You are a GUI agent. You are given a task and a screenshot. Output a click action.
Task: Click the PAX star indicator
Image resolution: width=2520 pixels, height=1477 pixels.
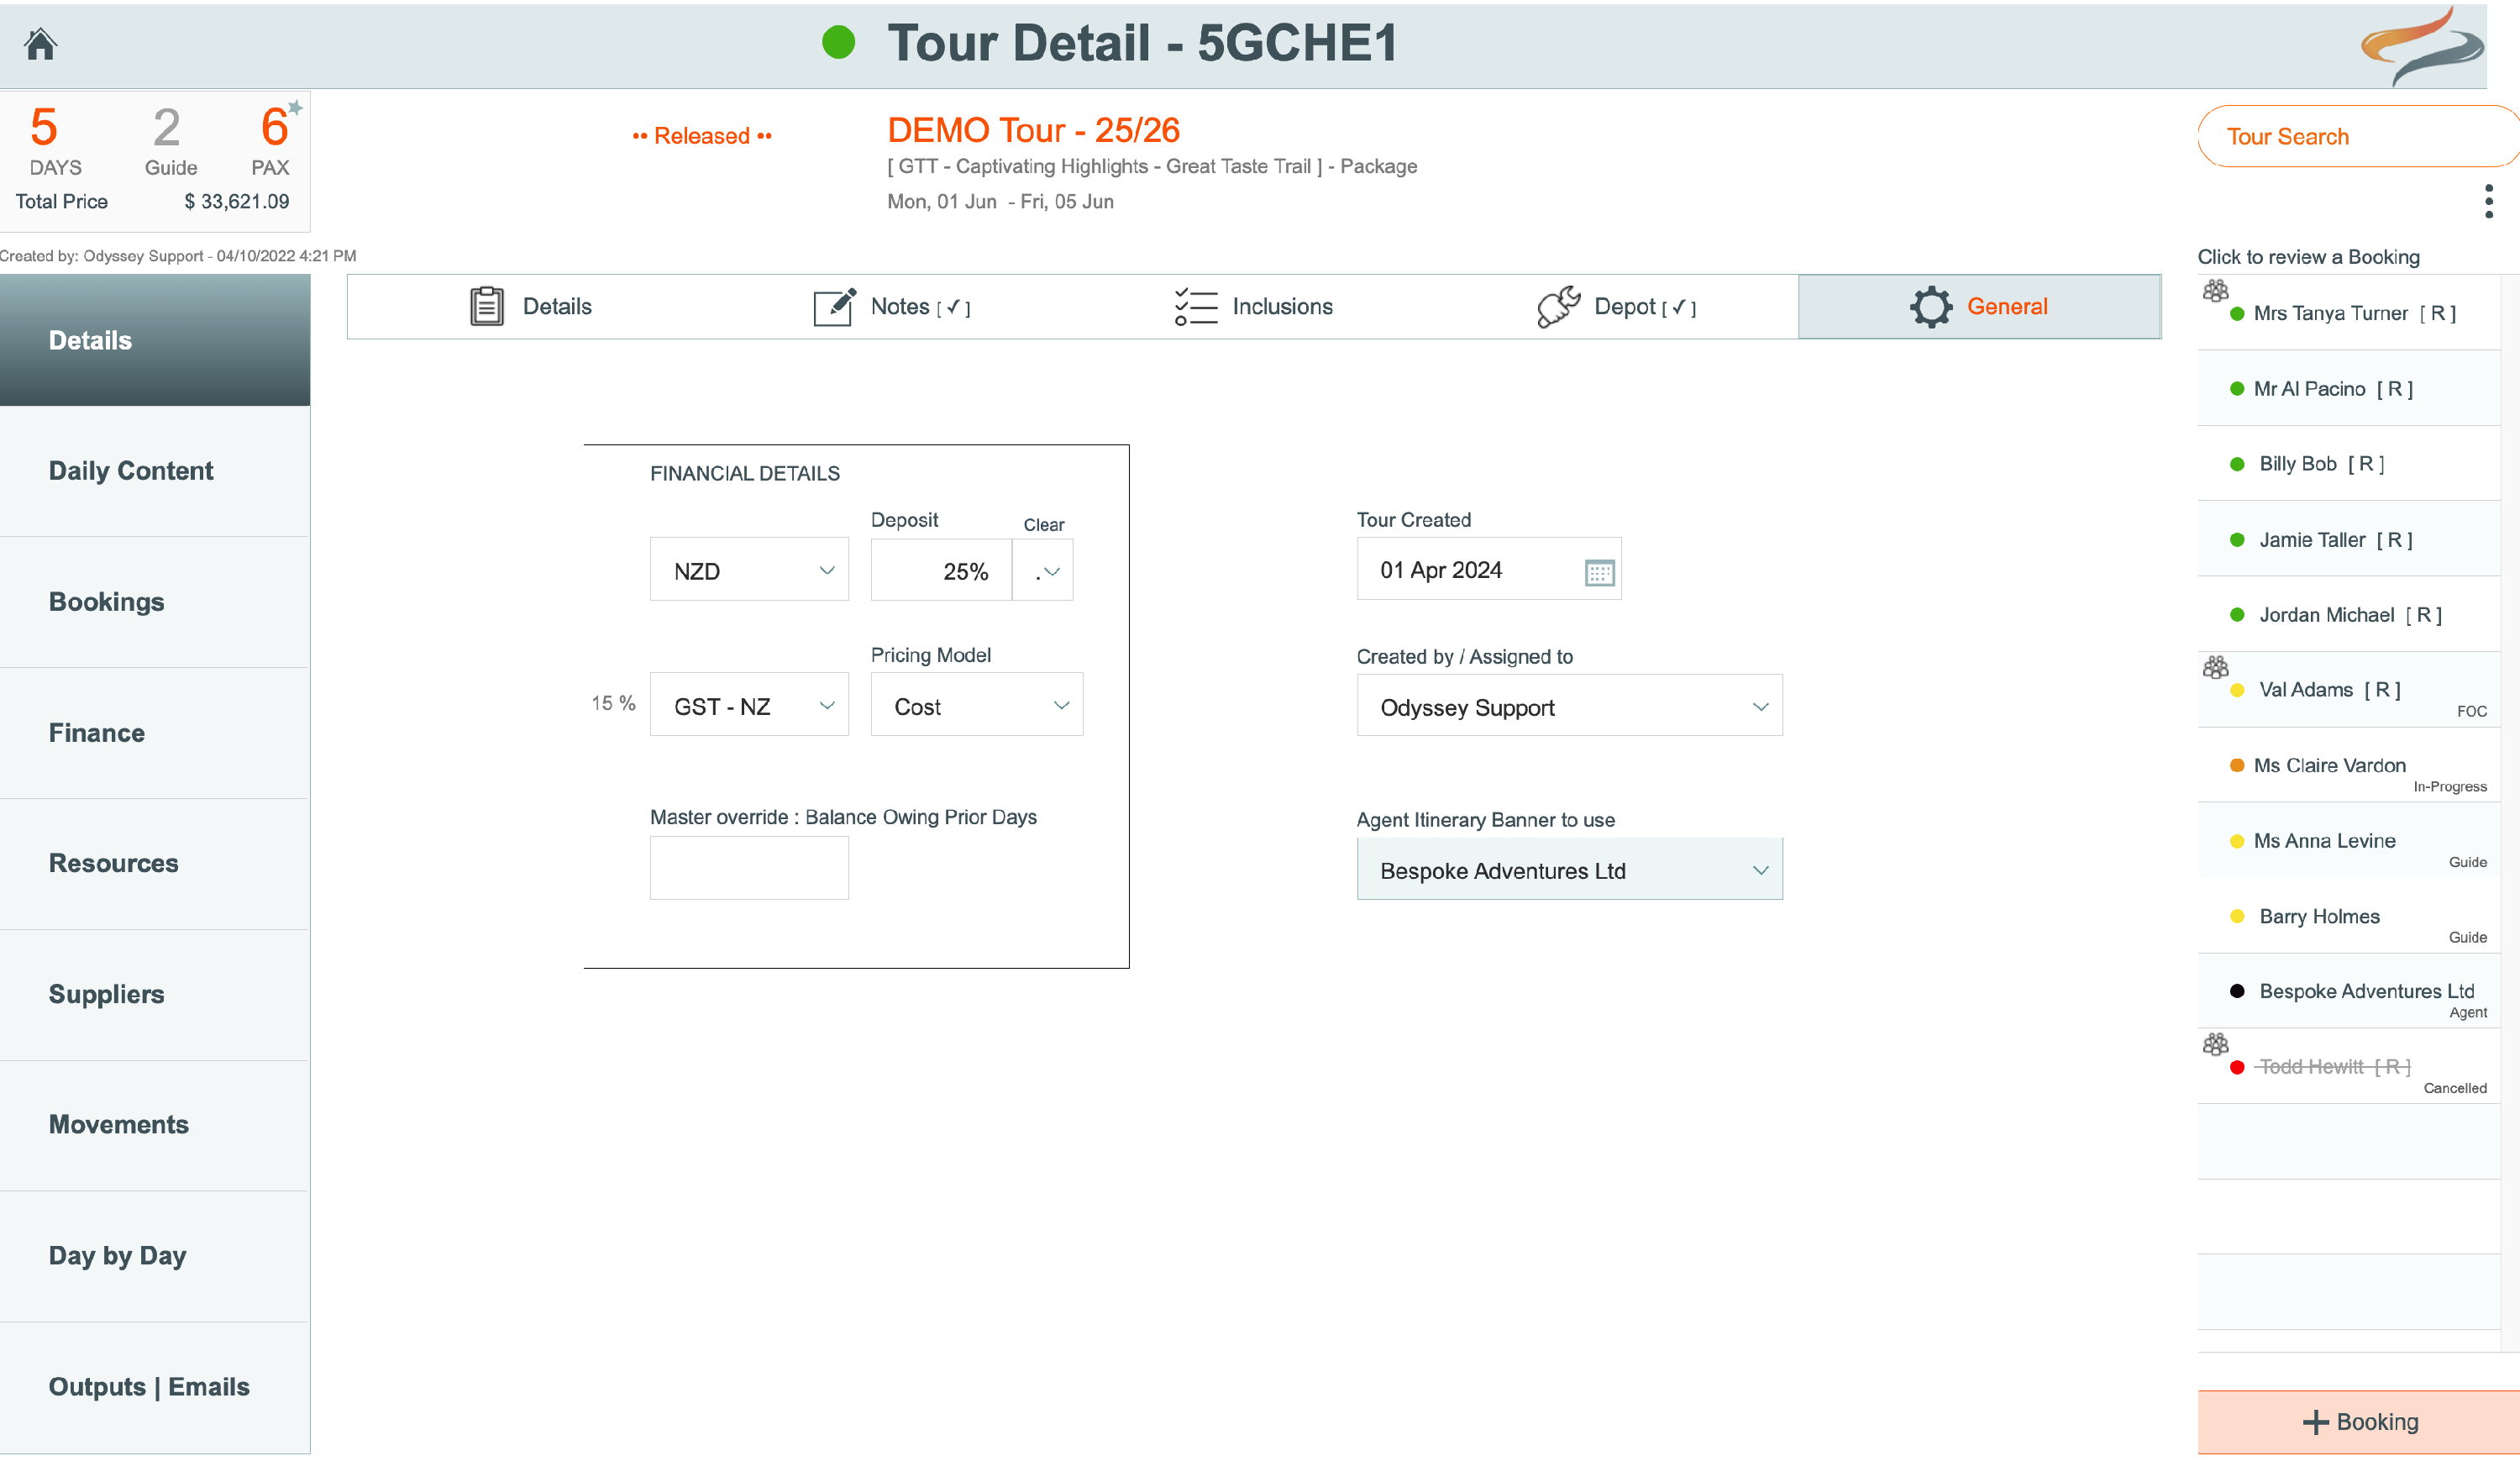tap(295, 107)
